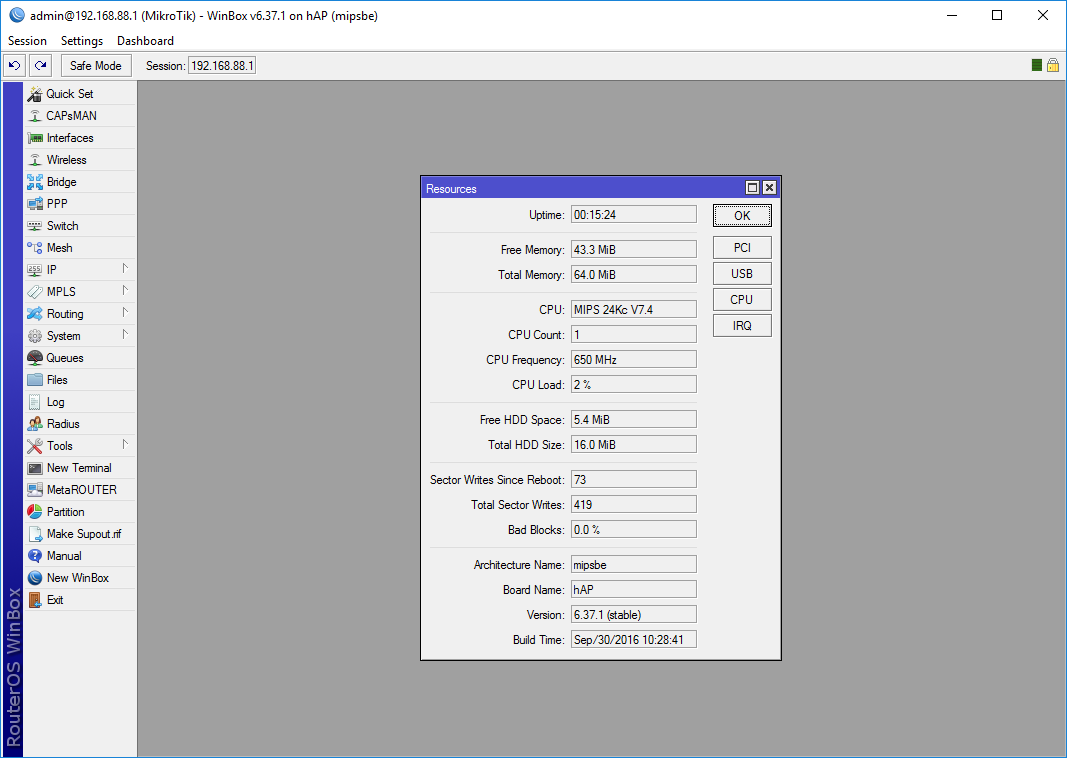Open the Settings menu

[x=82, y=41]
